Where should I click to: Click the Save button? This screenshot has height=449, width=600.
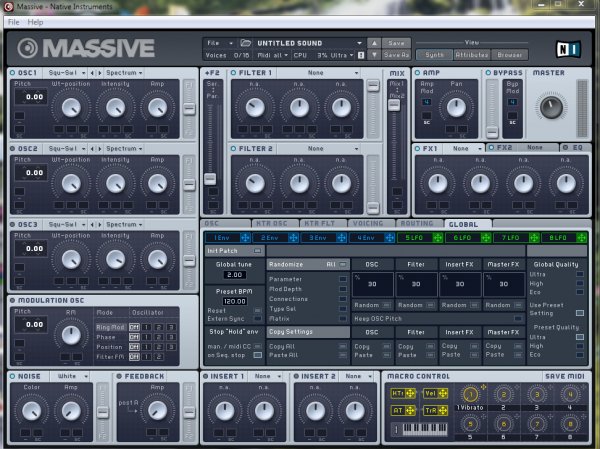pyautogui.click(x=396, y=43)
